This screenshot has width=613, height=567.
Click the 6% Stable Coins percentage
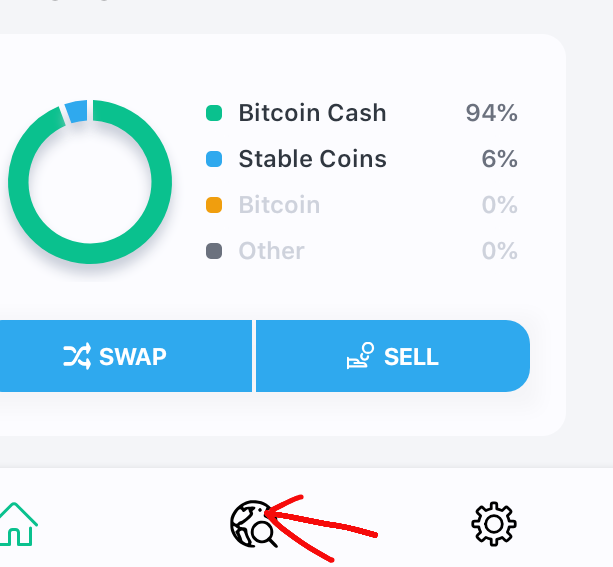499,159
